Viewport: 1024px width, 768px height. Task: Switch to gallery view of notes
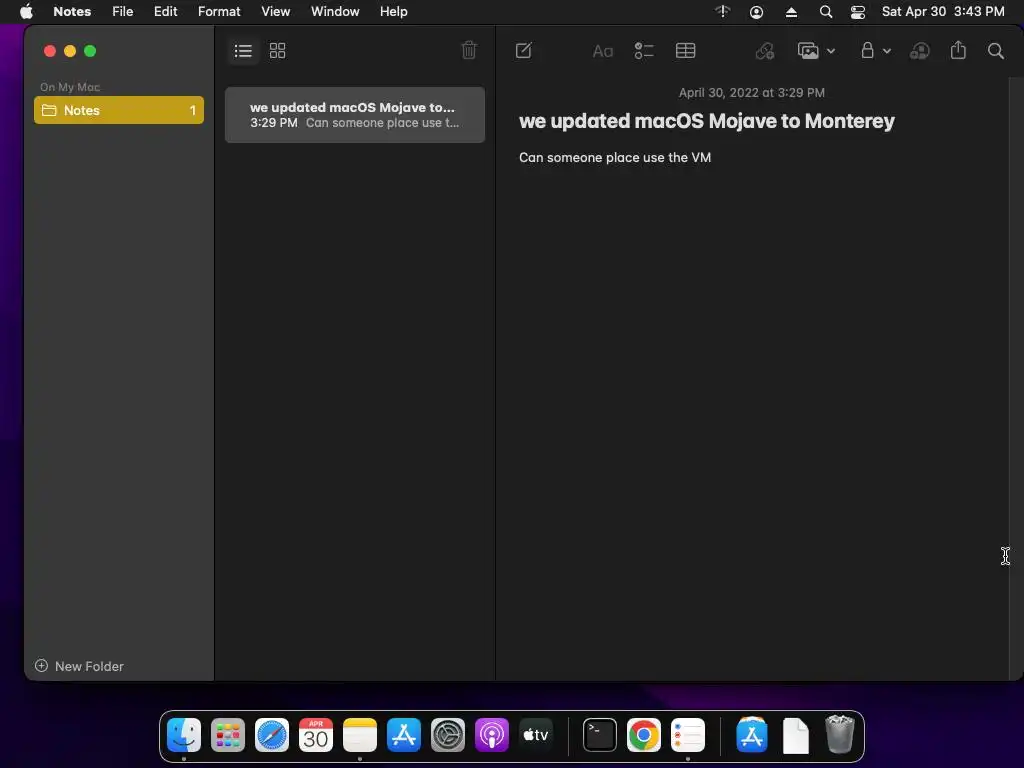[x=278, y=51]
